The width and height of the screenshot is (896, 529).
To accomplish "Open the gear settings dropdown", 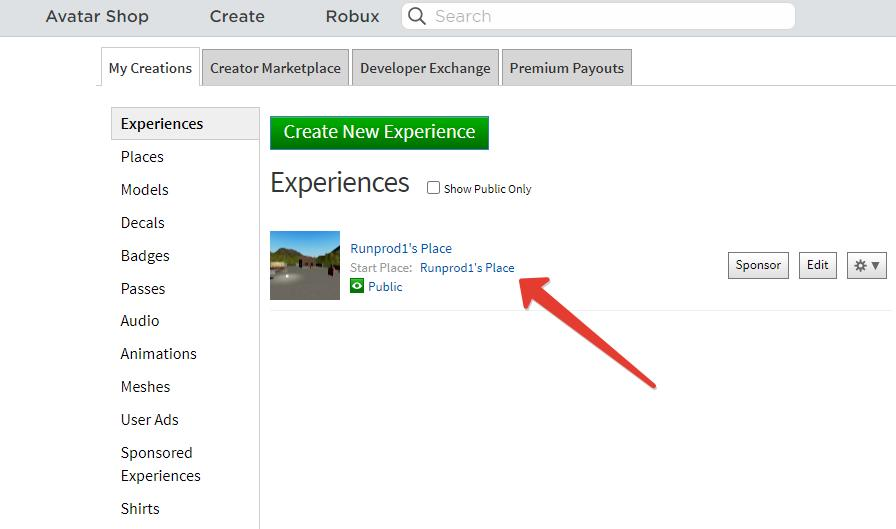I will [866, 265].
